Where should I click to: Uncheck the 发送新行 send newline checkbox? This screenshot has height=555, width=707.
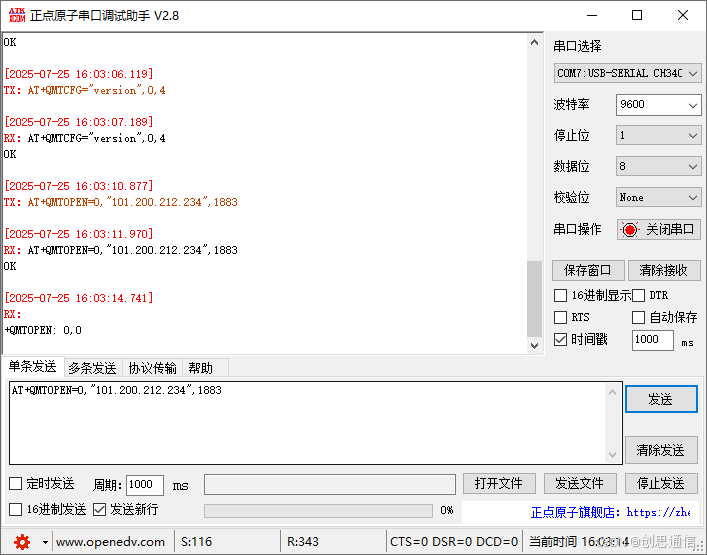[x=99, y=510]
